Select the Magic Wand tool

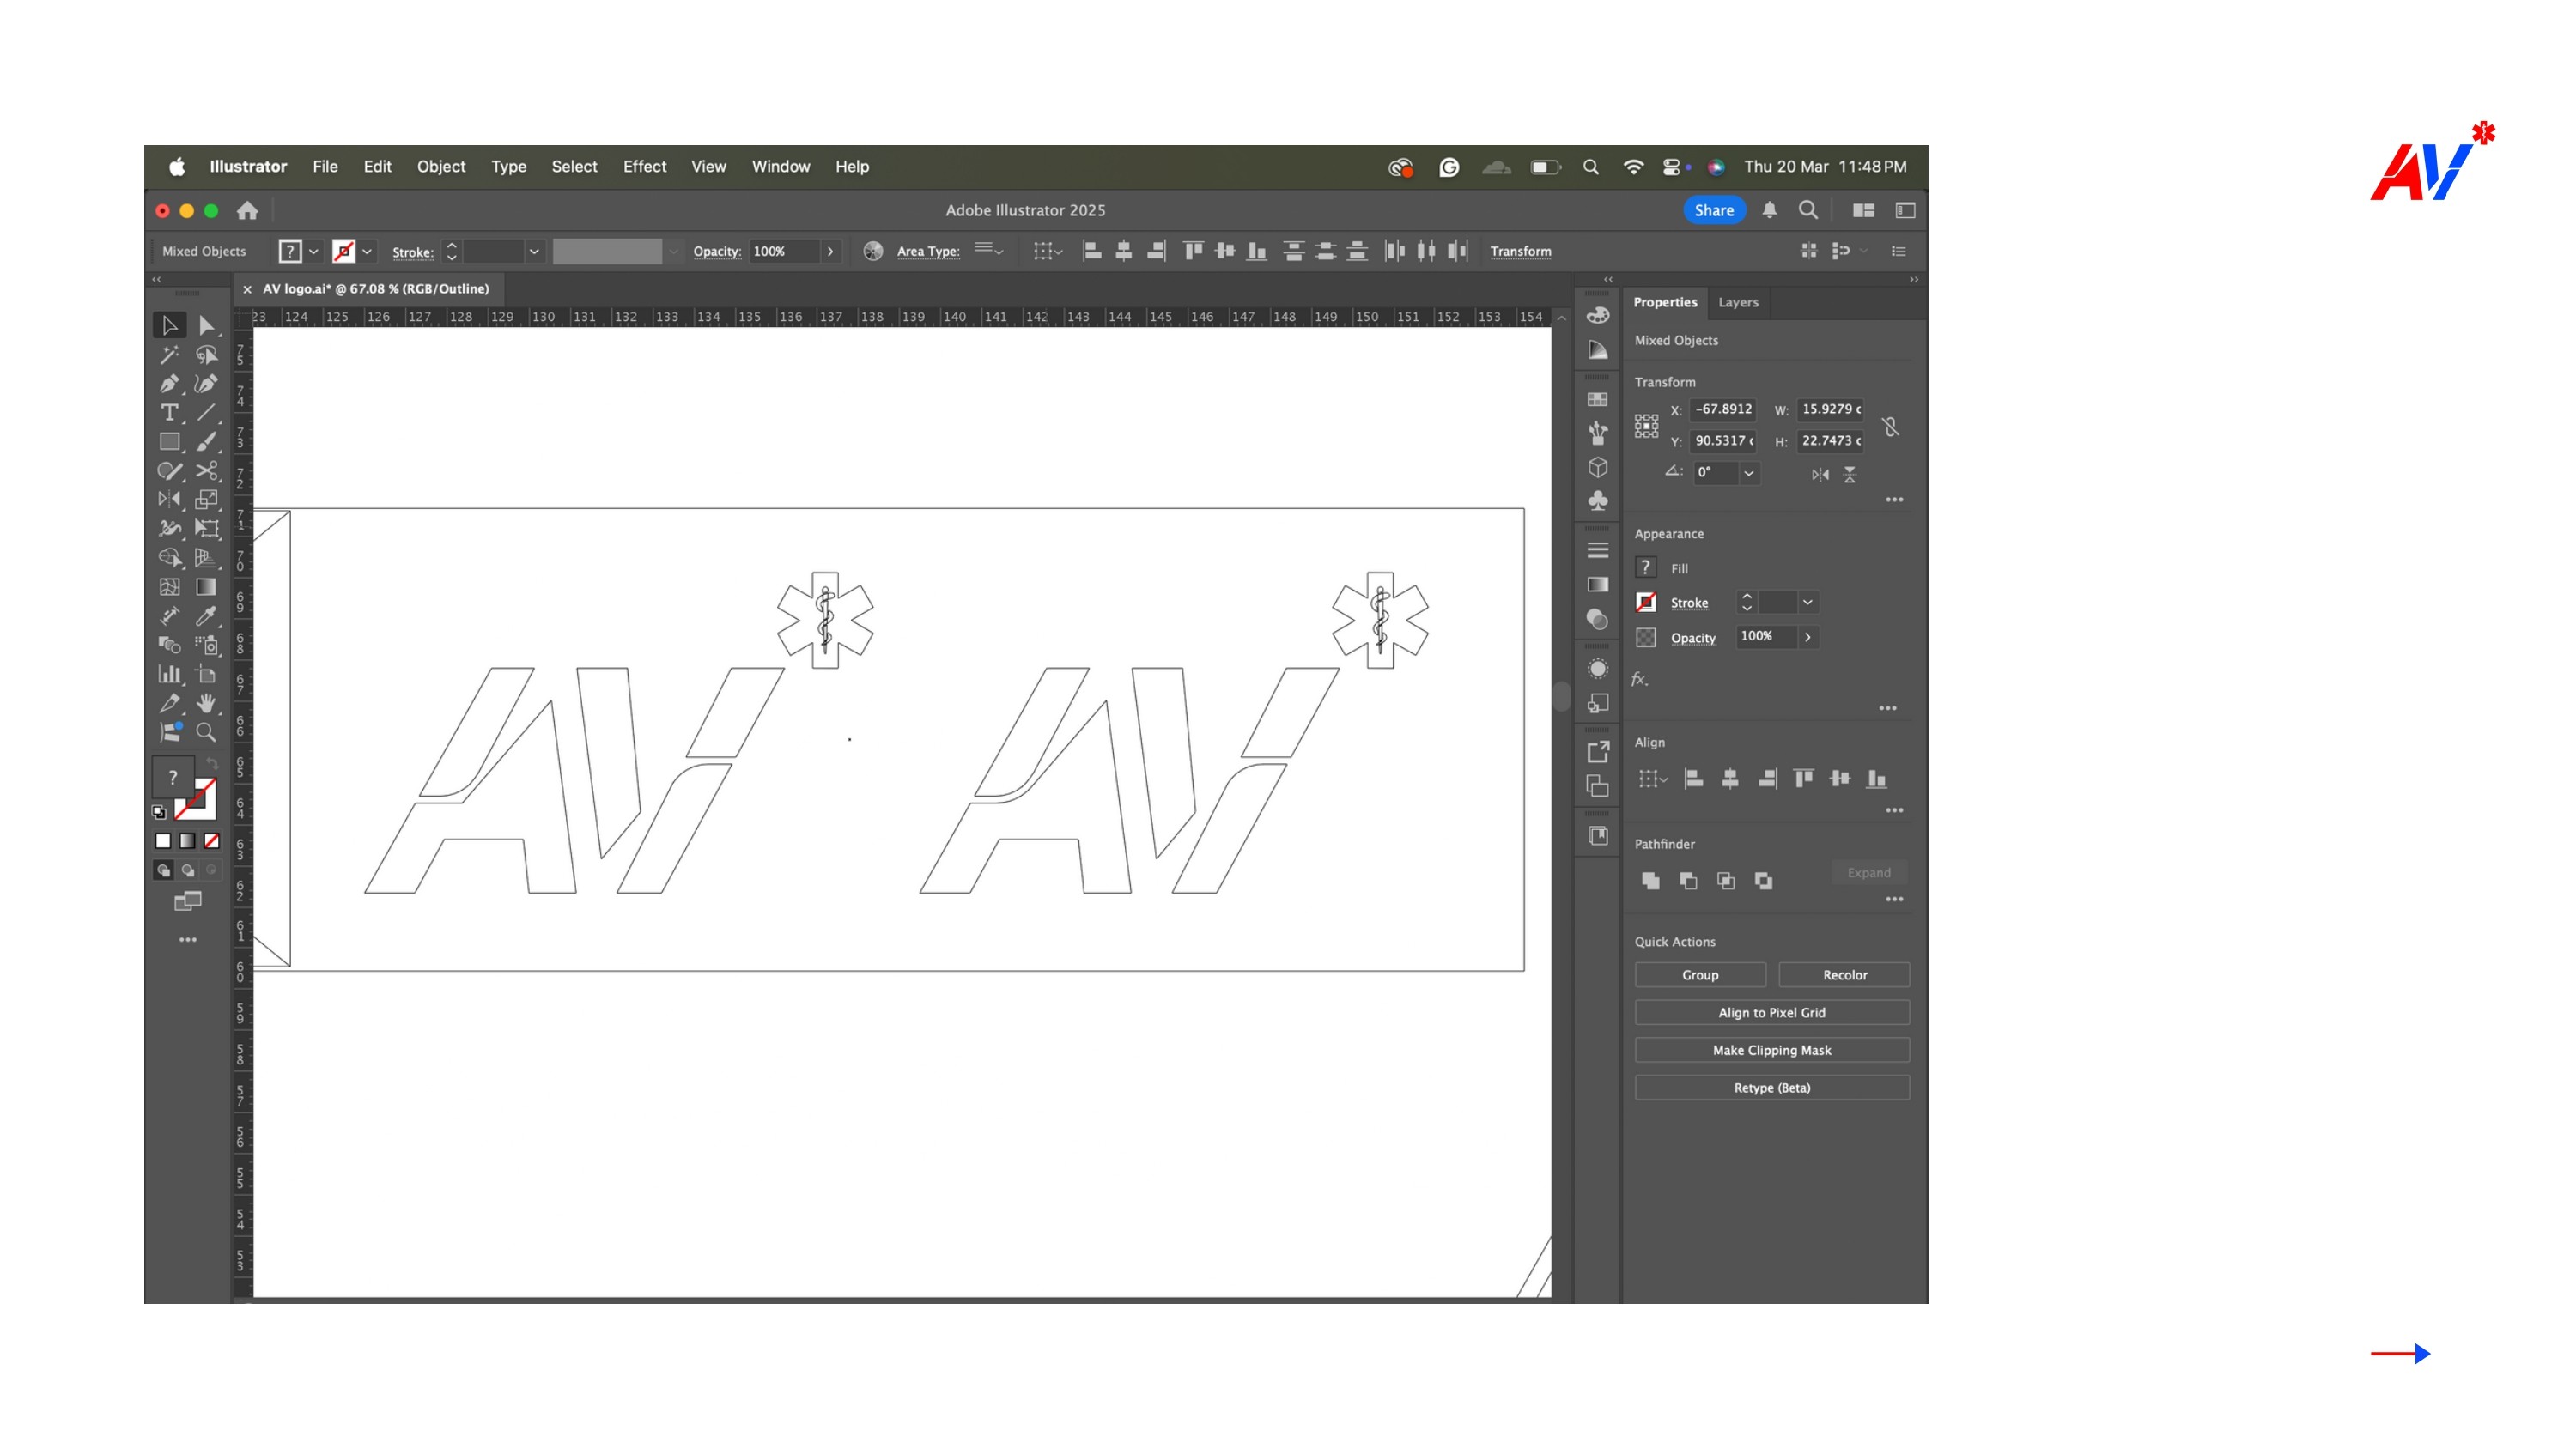(x=169, y=355)
